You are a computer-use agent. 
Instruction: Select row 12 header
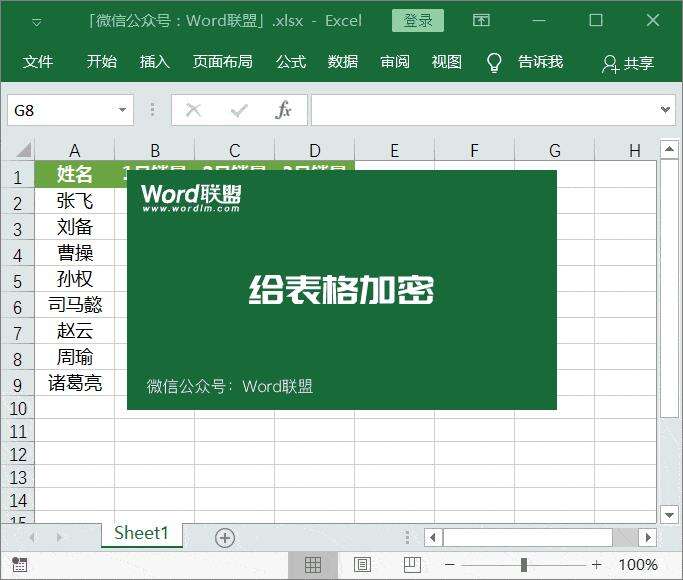point(17,455)
